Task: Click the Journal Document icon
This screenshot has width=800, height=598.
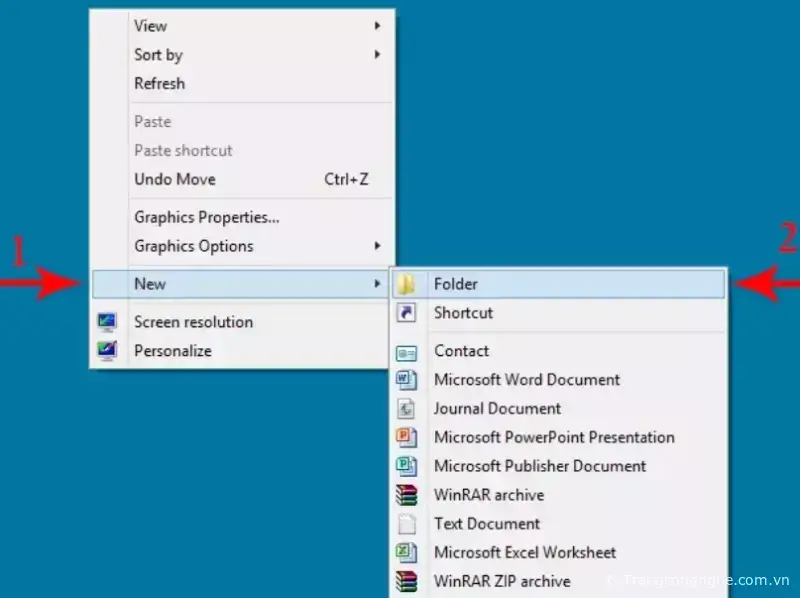Action: tap(406, 409)
